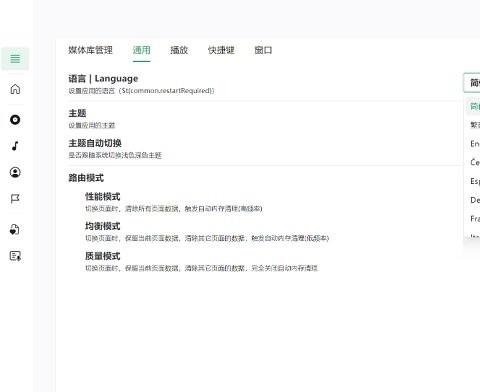Choose the De… German language option
The height and width of the screenshot is (392, 480).
(x=475, y=200)
